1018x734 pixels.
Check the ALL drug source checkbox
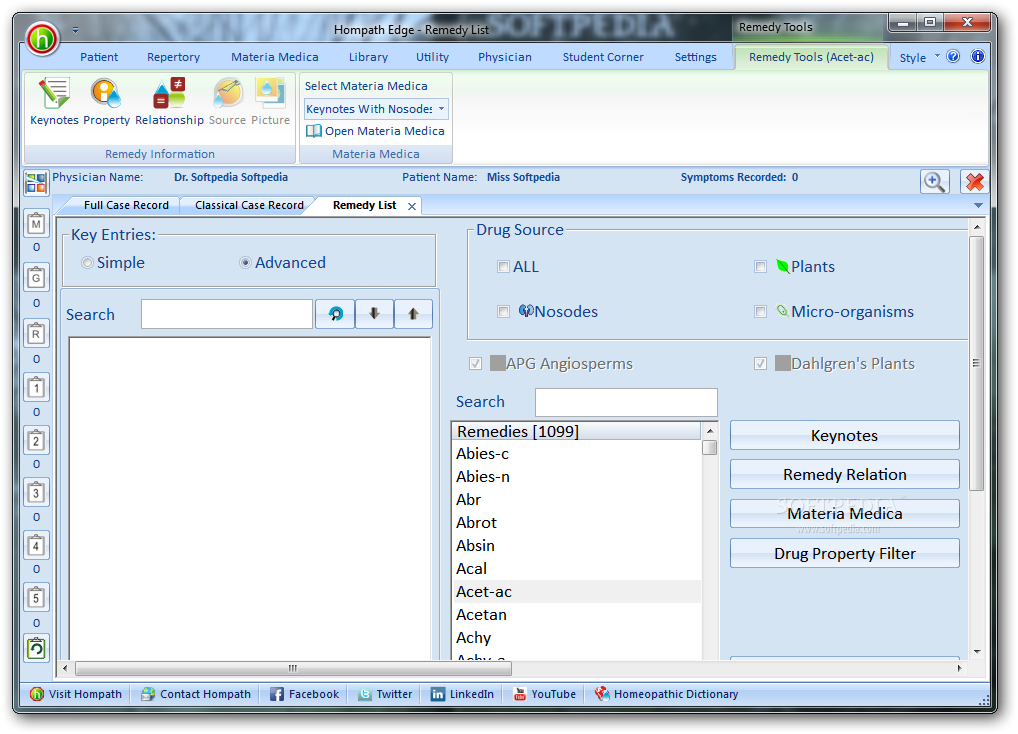[503, 266]
